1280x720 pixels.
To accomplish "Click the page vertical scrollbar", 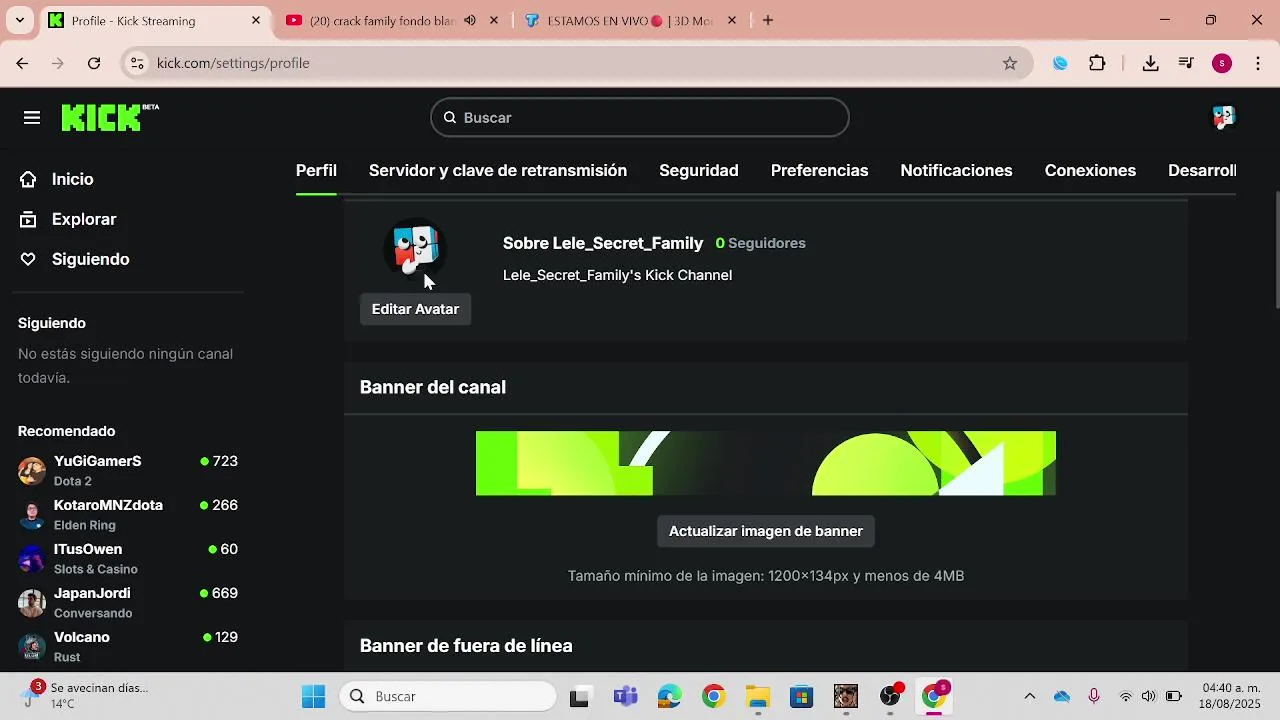I will [1275, 250].
